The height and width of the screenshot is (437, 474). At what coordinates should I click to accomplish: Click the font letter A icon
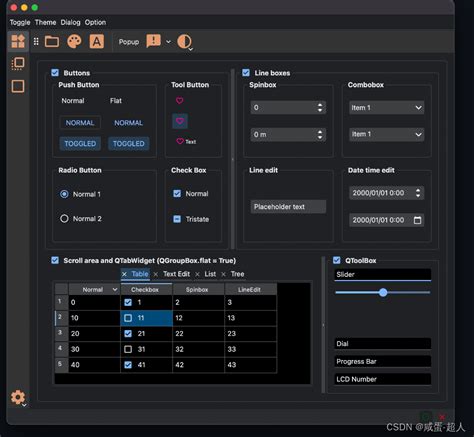click(x=97, y=42)
